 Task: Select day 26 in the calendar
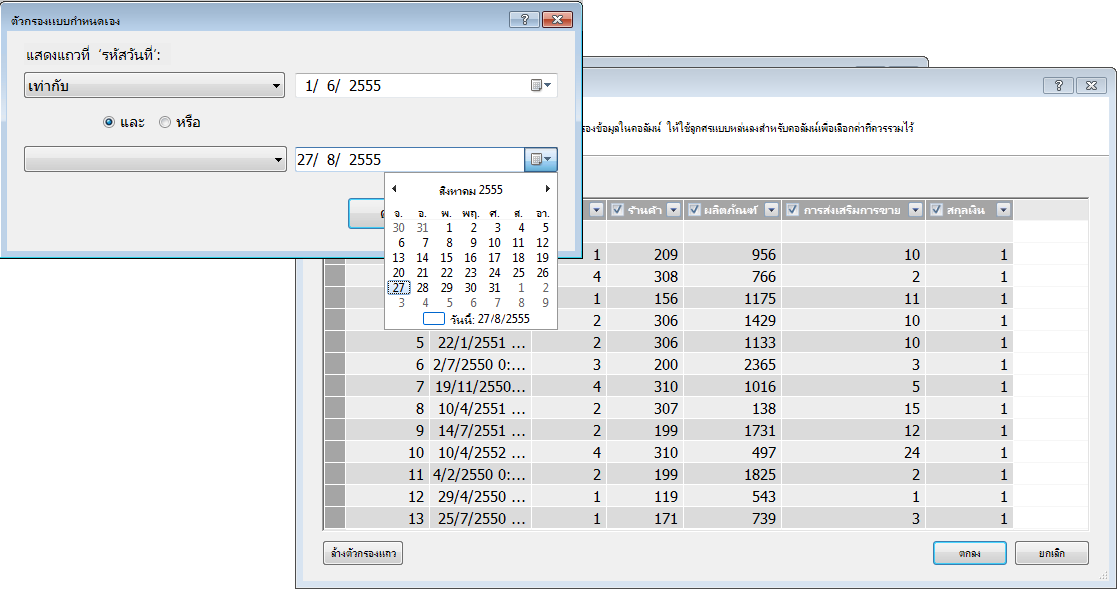[x=542, y=273]
